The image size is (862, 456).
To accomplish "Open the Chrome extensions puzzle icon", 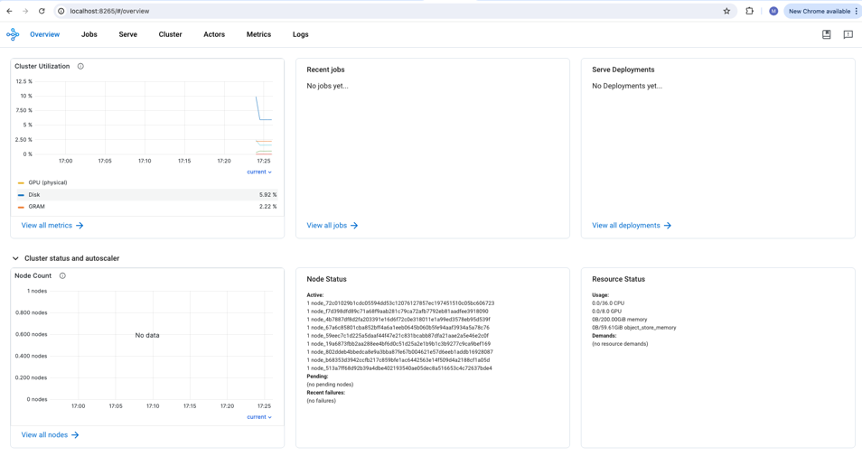I will [x=749, y=11].
